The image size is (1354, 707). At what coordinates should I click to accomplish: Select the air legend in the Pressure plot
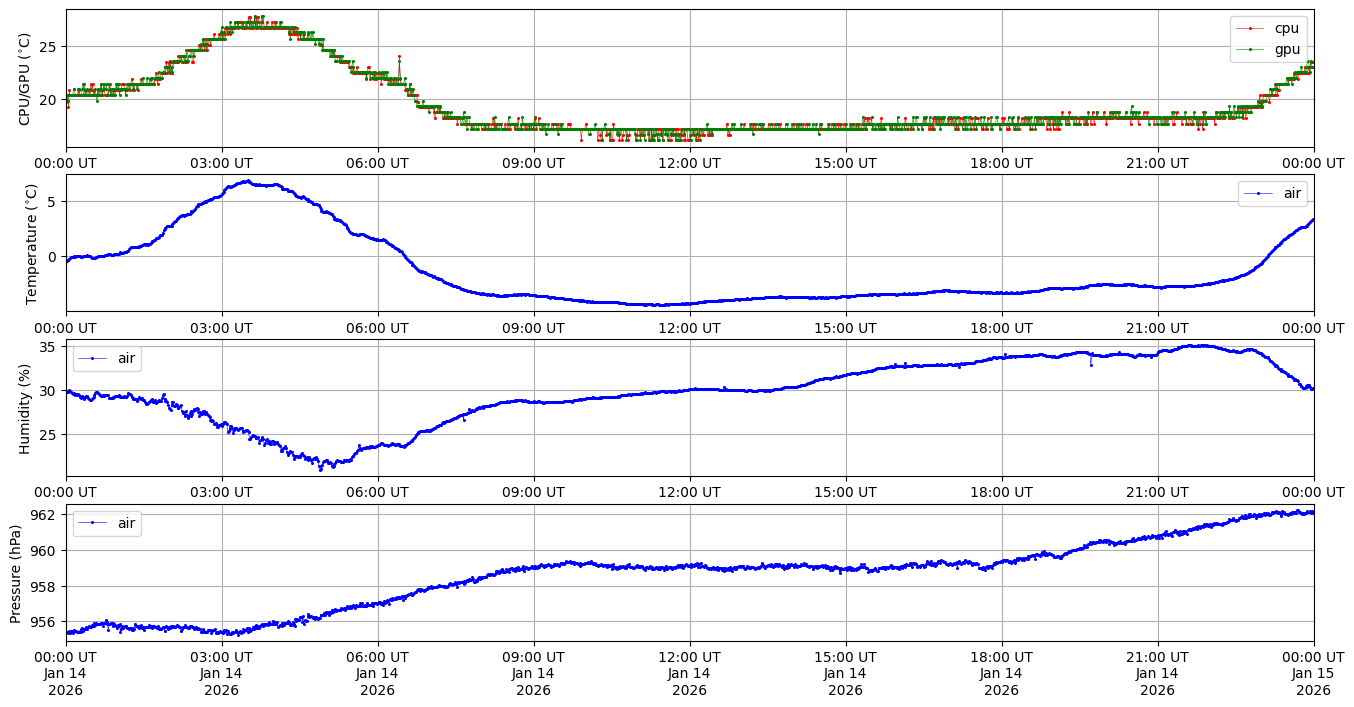pyautogui.click(x=107, y=523)
